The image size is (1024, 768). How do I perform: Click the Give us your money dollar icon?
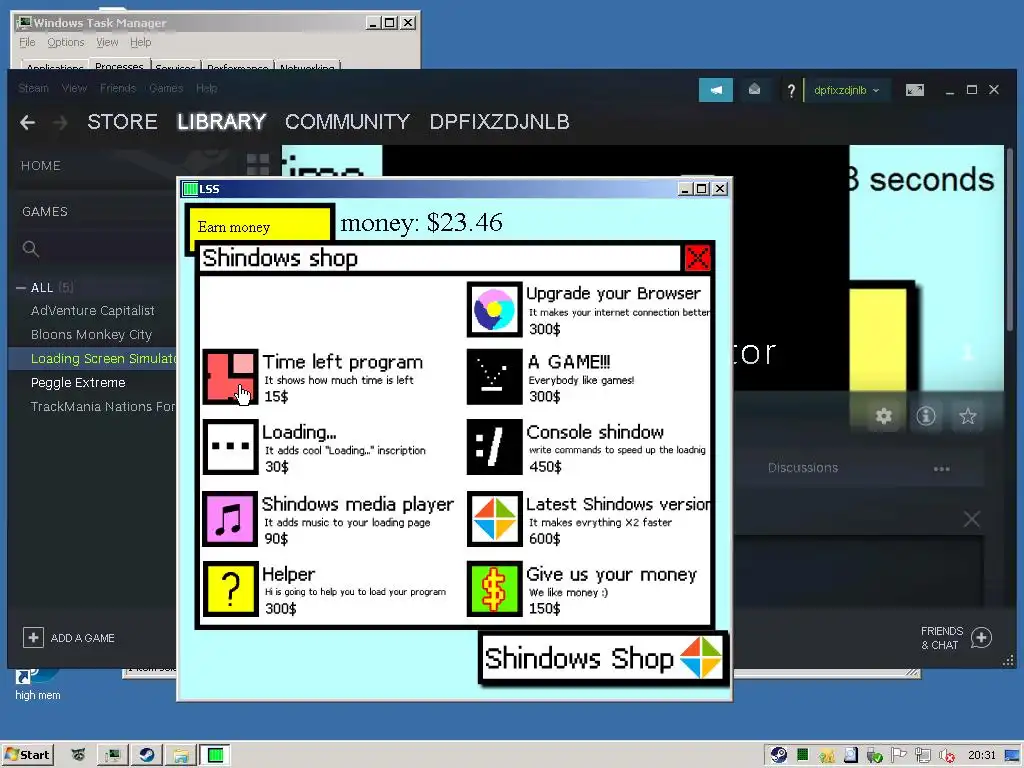tap(494, 589)
